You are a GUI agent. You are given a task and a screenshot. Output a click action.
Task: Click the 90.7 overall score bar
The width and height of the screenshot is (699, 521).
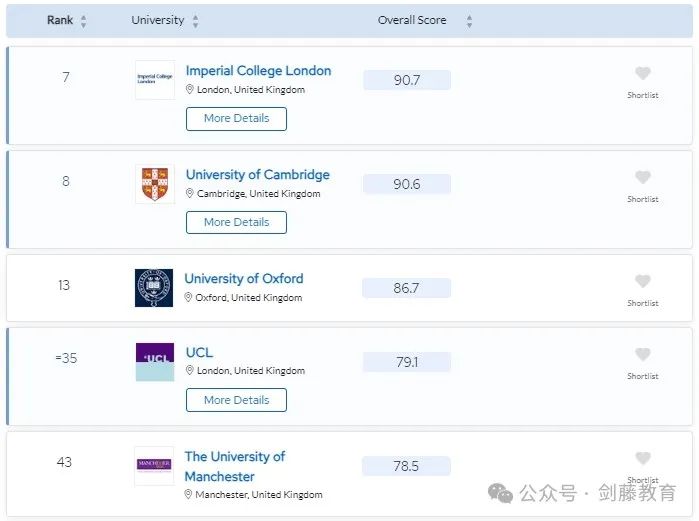coord(407,80)
